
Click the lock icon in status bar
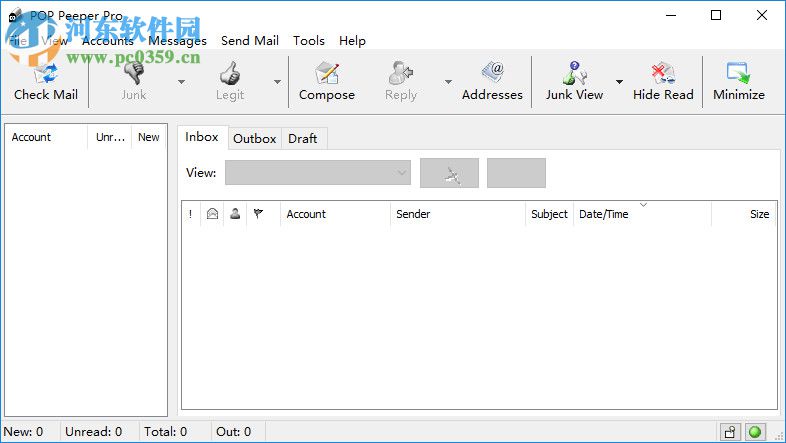(730, 431)
